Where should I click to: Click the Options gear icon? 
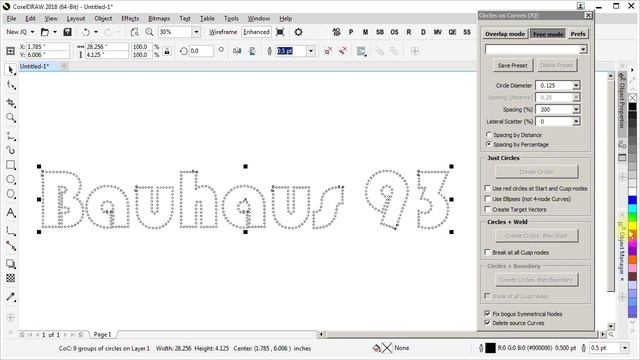298,32
